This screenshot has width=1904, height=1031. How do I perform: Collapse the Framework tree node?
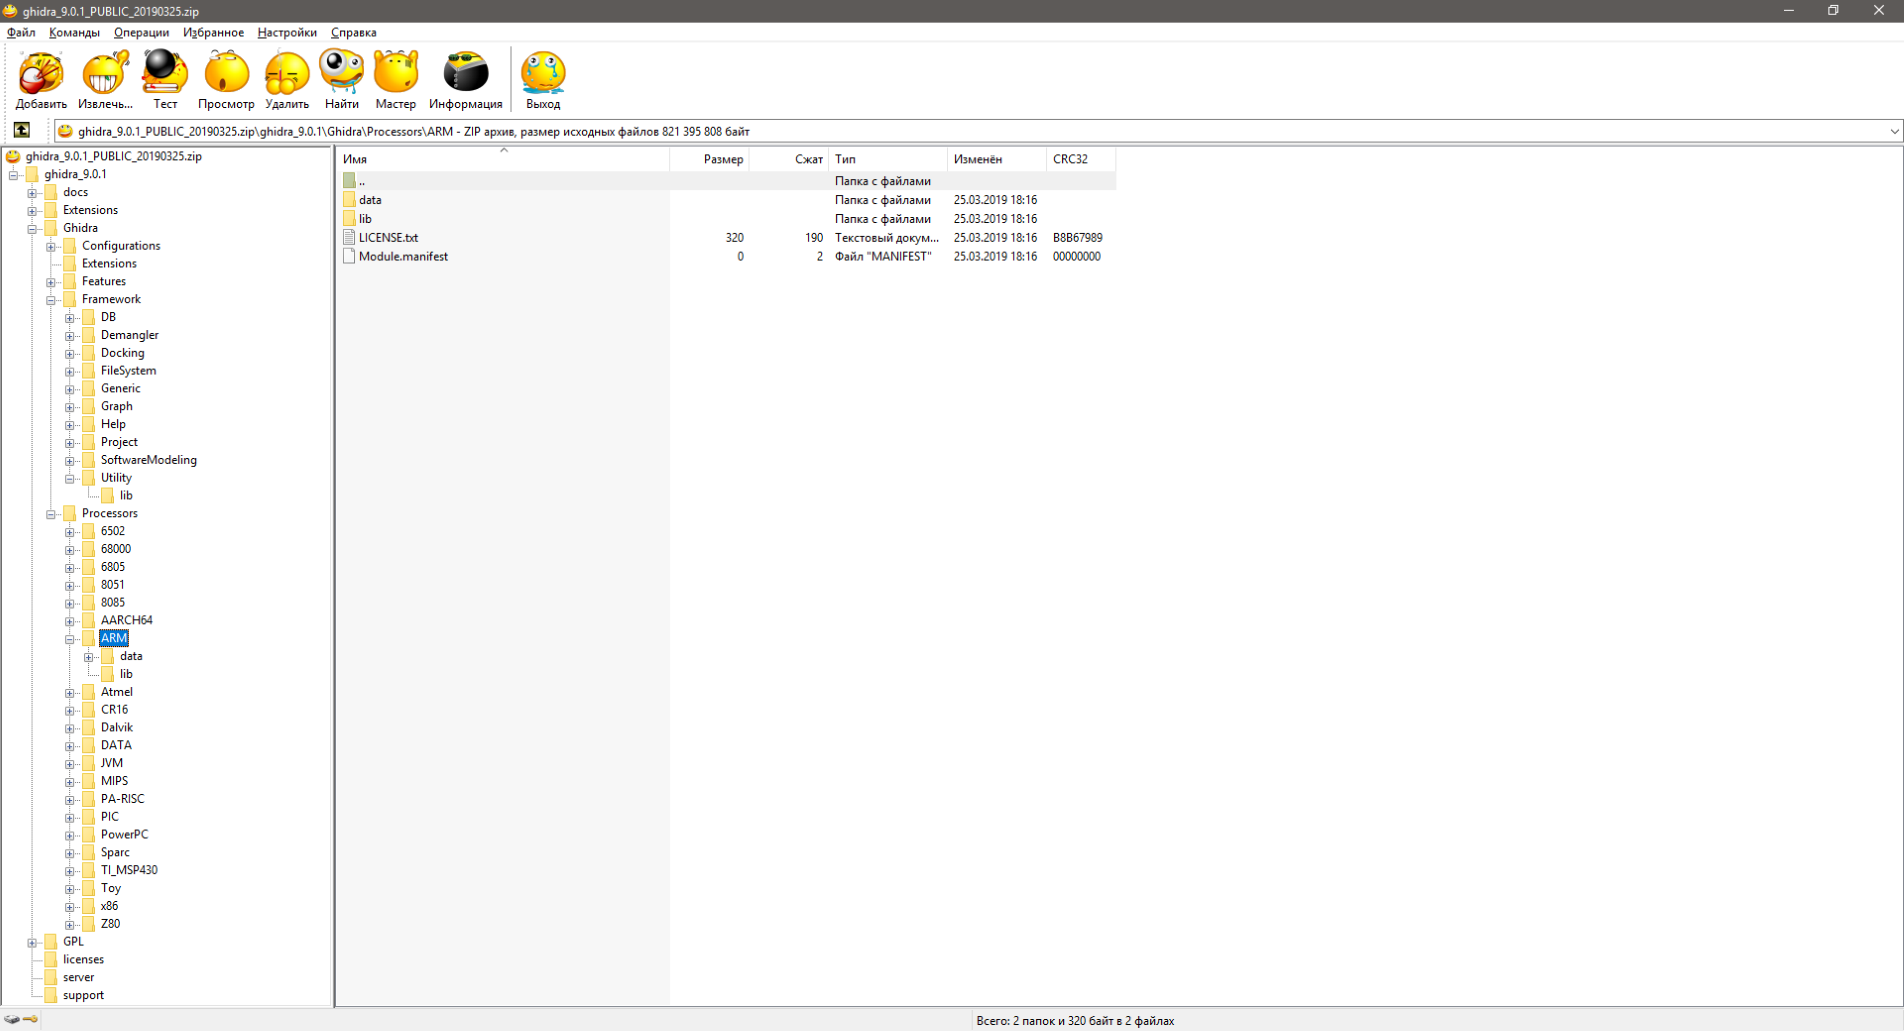(51, 300)
